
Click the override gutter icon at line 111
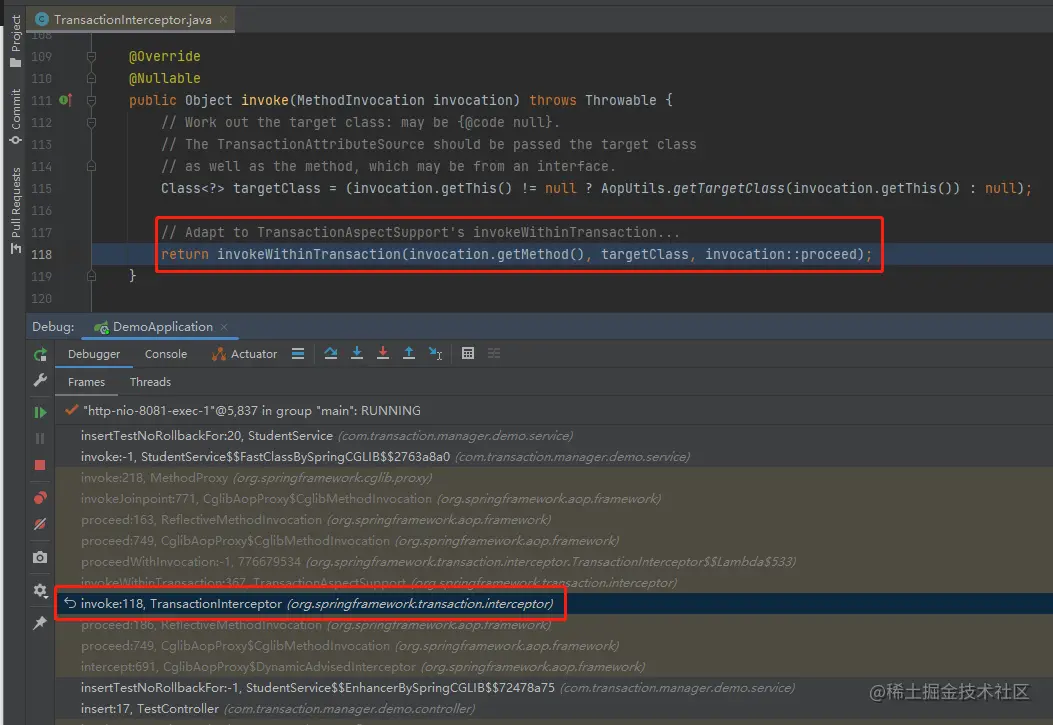point(65,100)
